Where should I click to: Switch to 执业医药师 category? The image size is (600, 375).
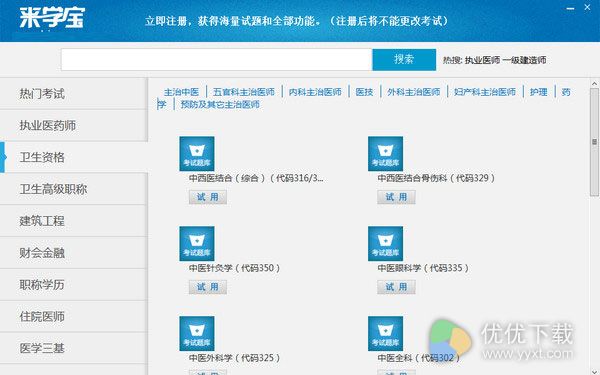[73, 125]
